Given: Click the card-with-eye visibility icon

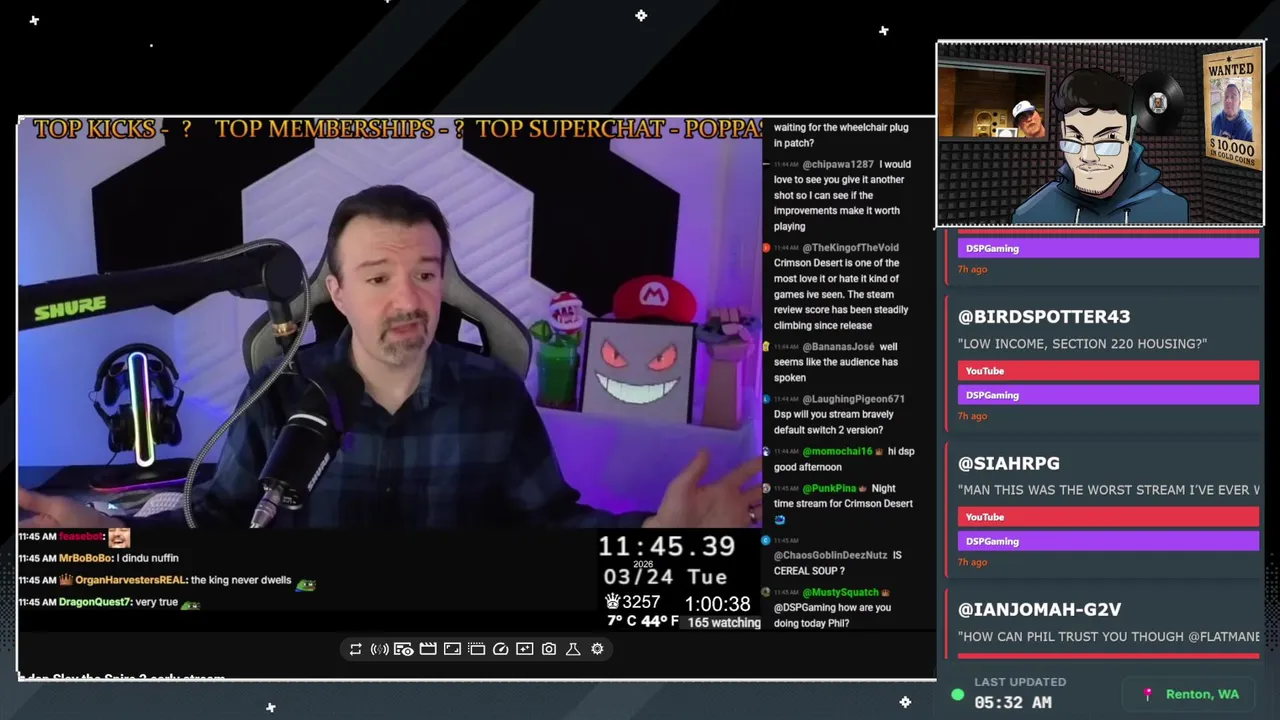Looking at the screenshot, I should [403, 649].
